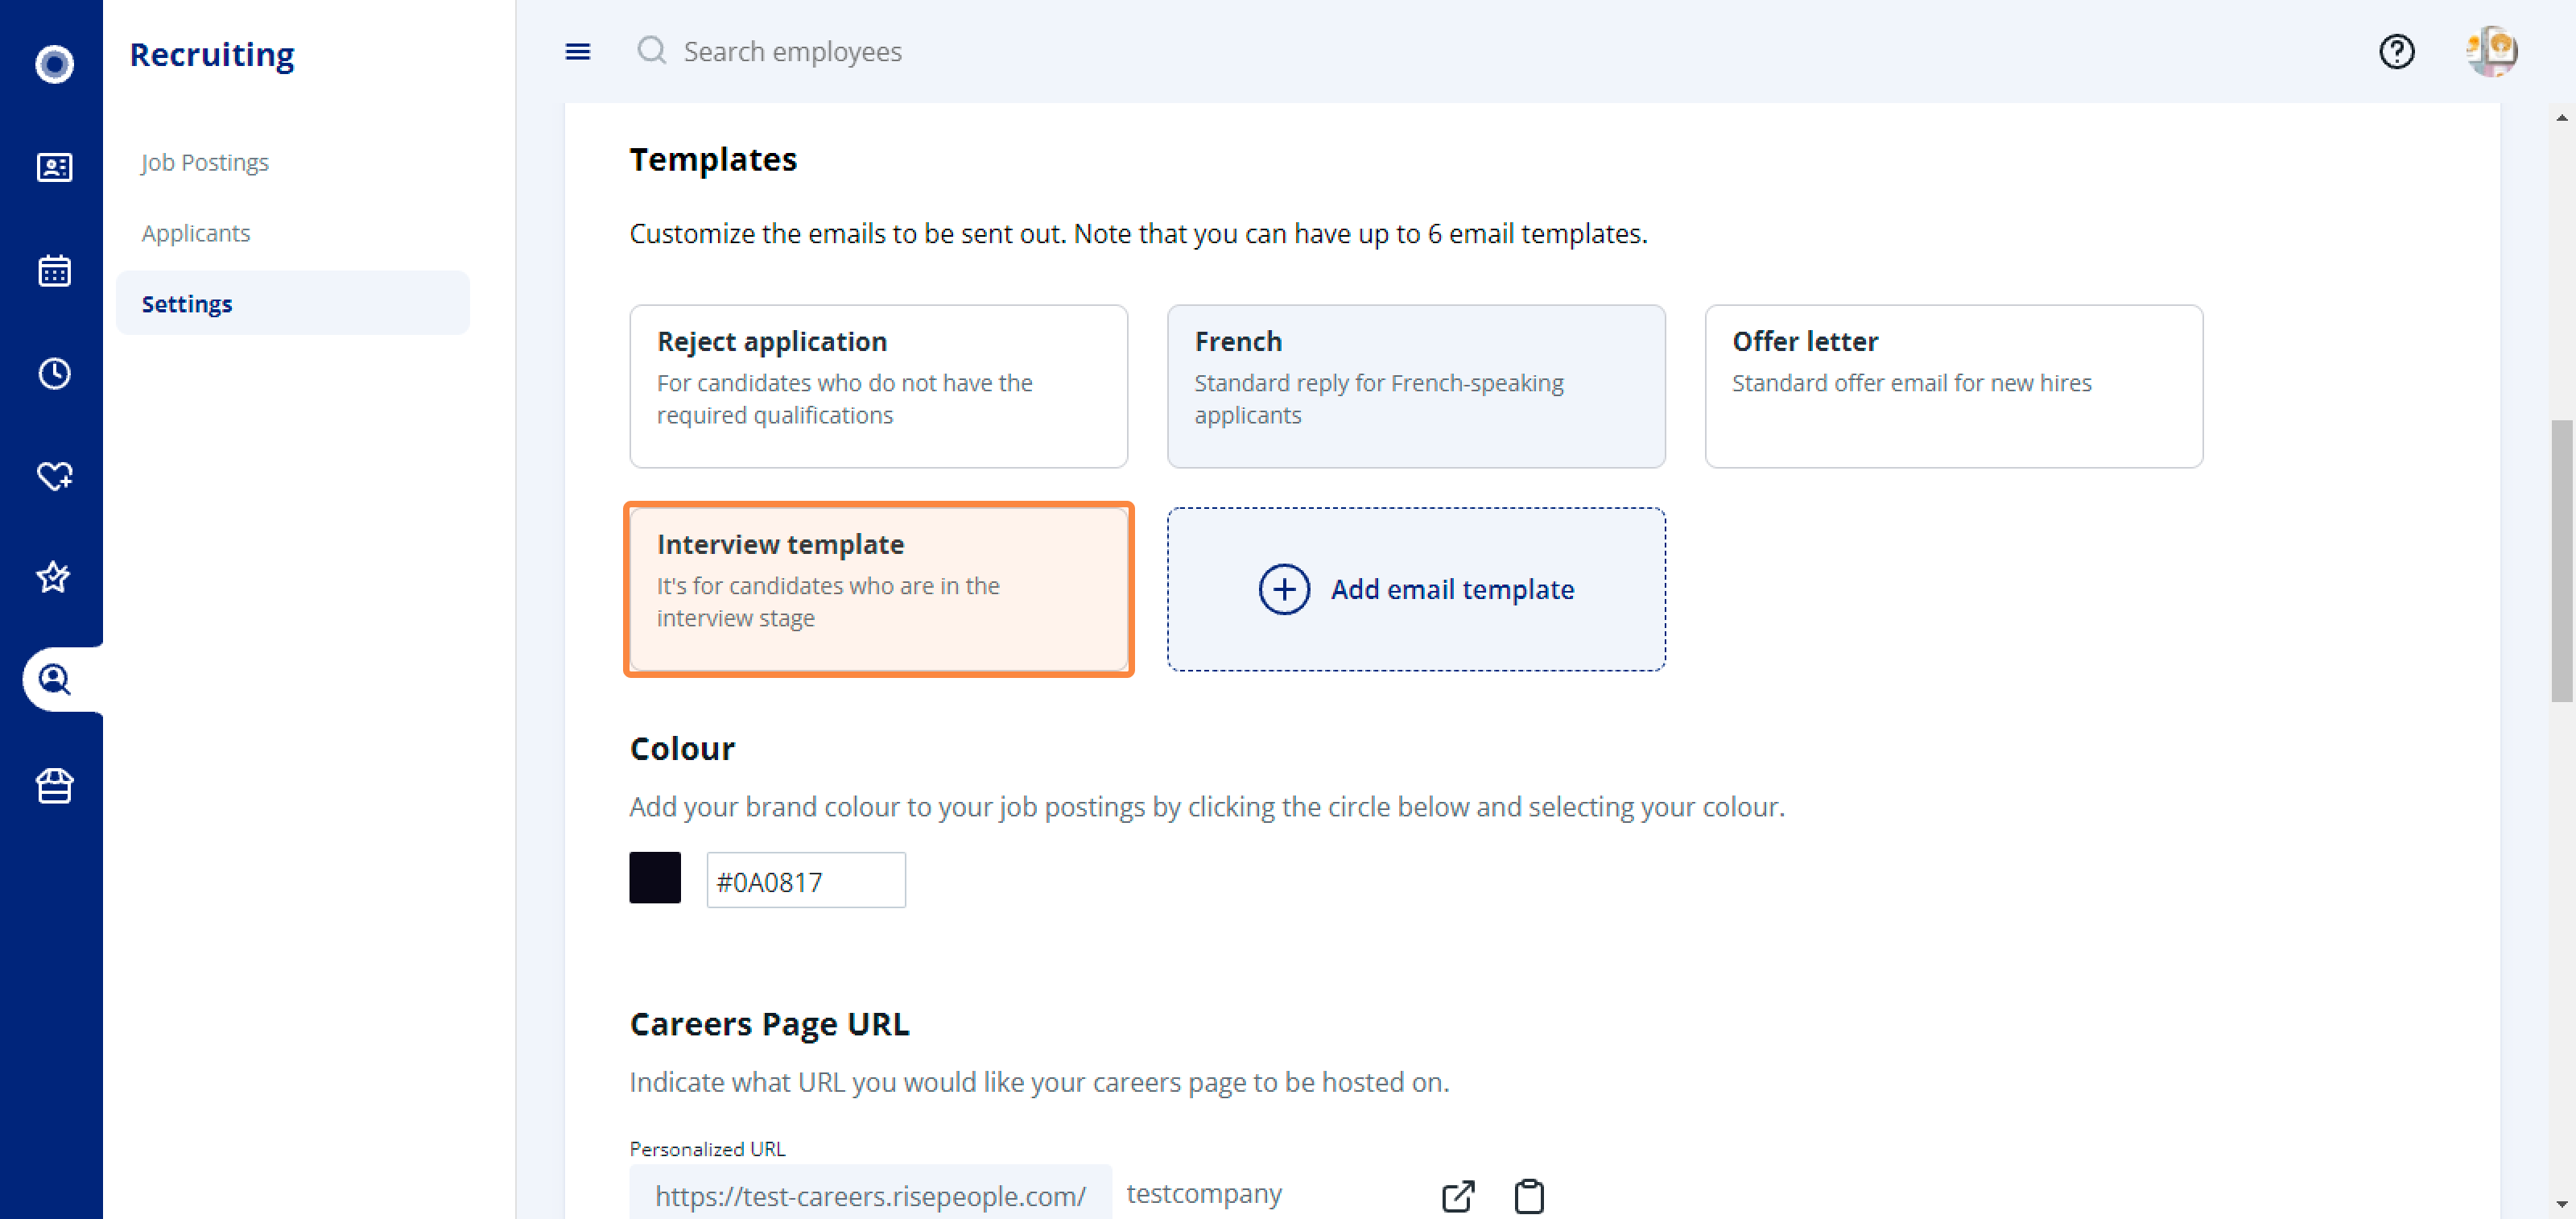Click the brand colour swatch
This screenshot has width=2576, height=1219.
coord(655,878)
